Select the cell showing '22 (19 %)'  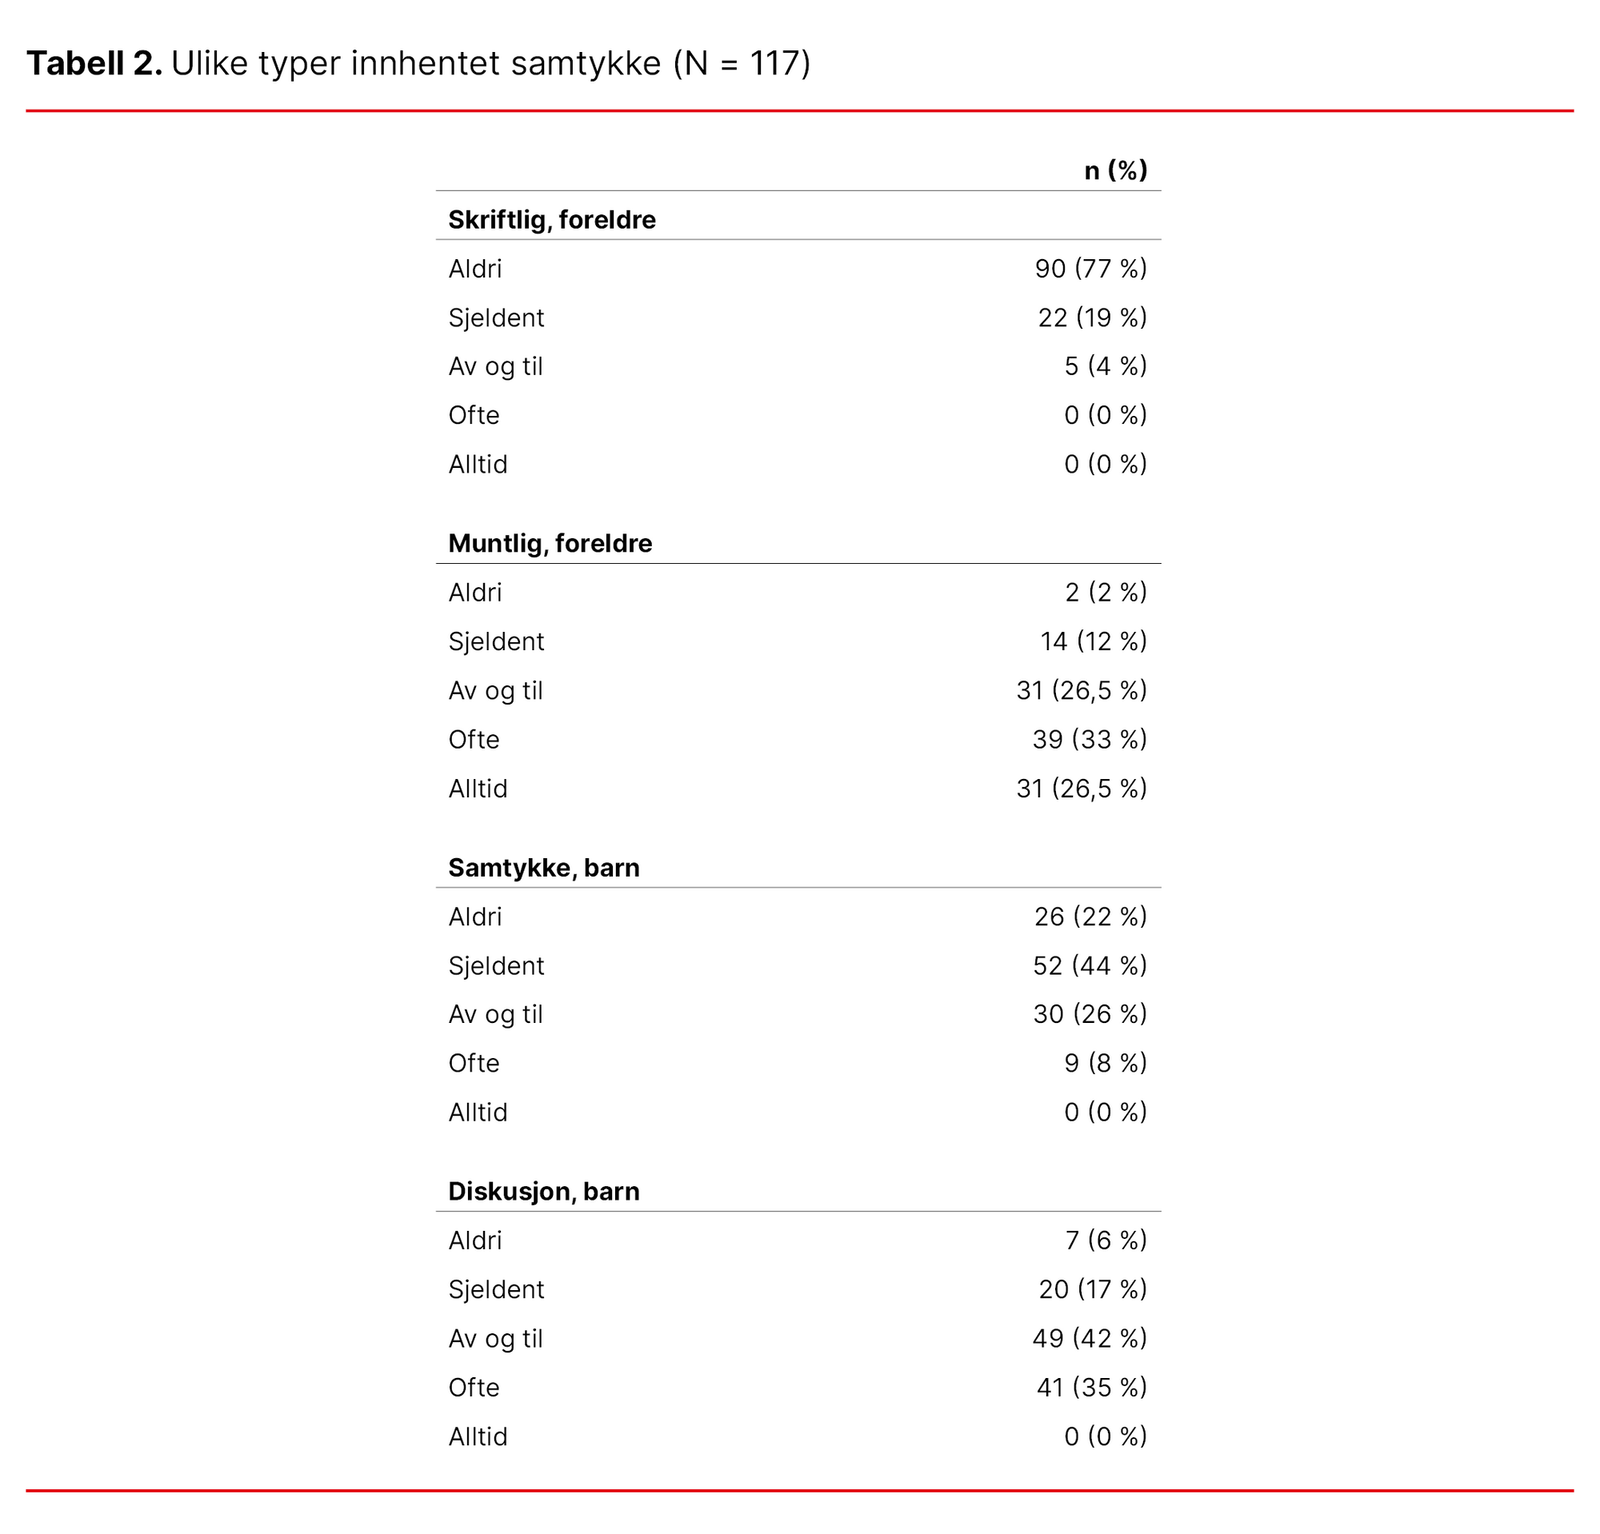(1092, 318)
